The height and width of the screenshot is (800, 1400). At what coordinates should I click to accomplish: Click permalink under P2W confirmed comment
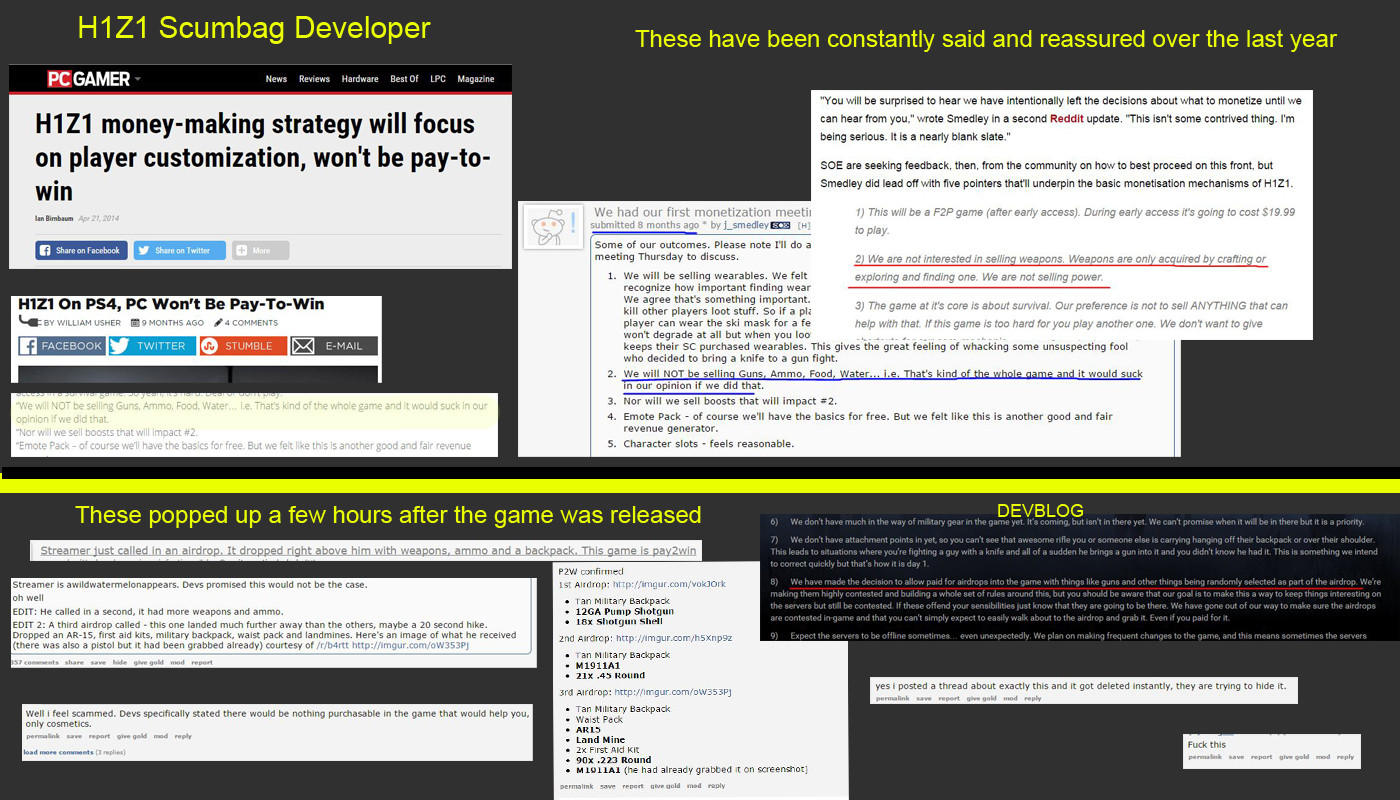[577, 786]
